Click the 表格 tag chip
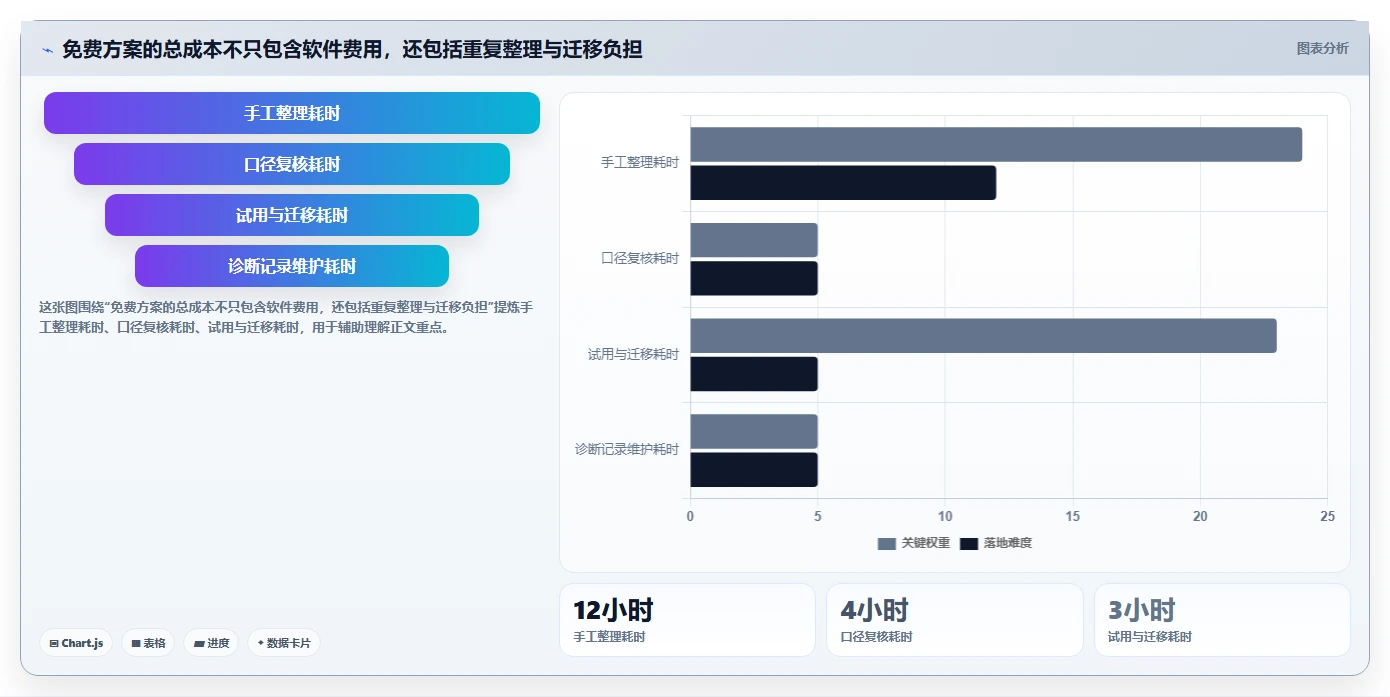Image resolution: width=1390 pixels, height=697 pixels. 148,643
